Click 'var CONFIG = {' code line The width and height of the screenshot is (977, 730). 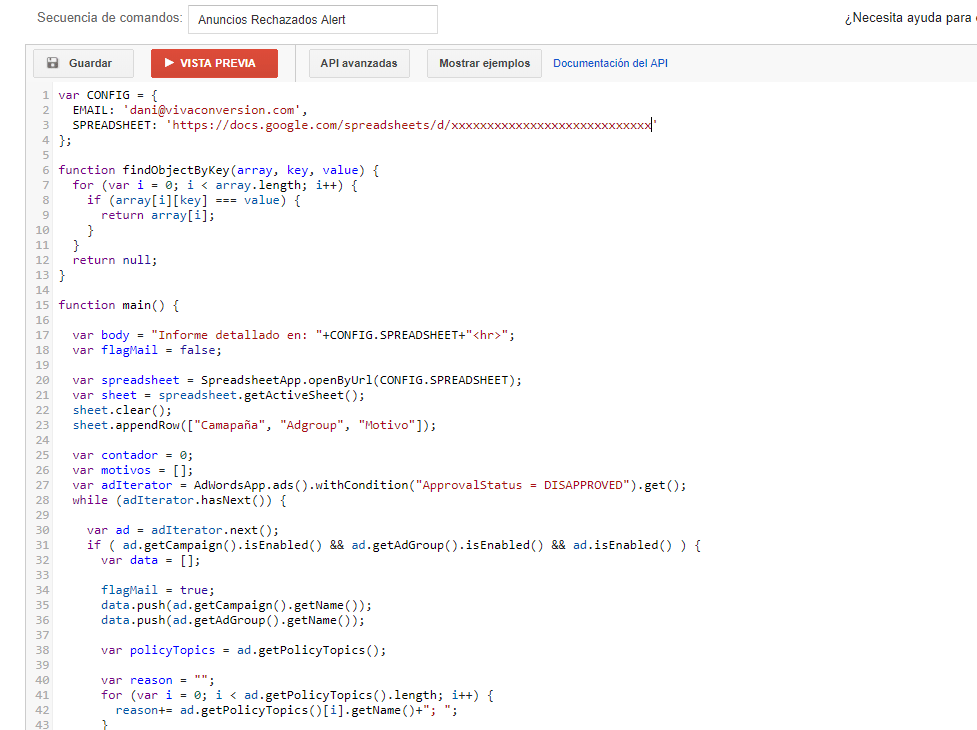108,95
